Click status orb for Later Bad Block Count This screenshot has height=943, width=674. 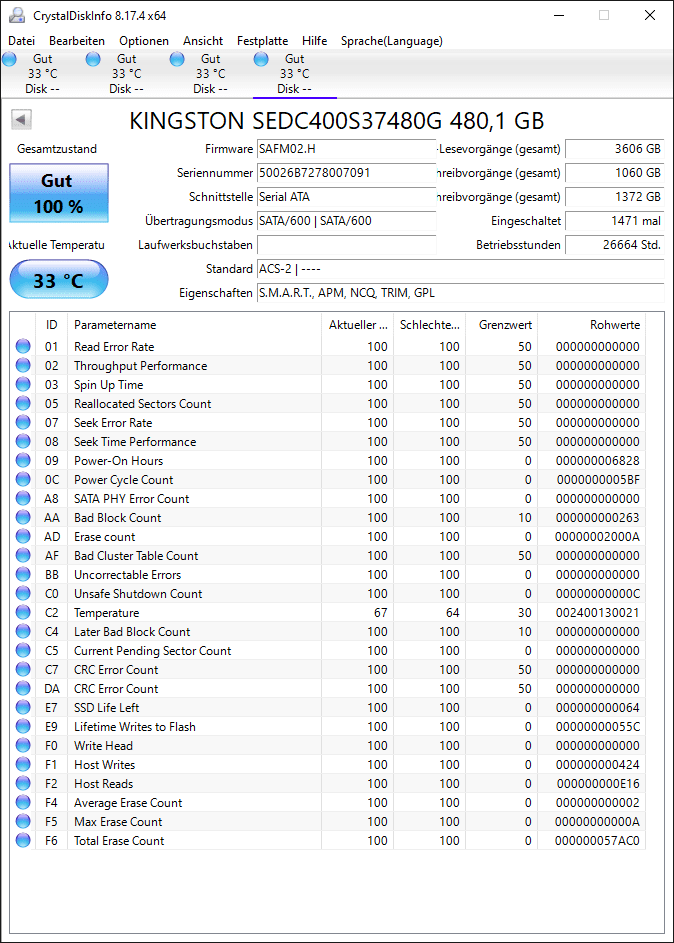point(23,631)
